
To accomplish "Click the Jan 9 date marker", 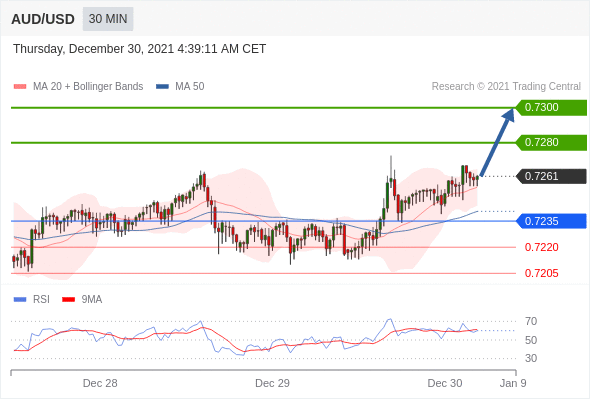I will pyautogui.click(x=513, y=383).
